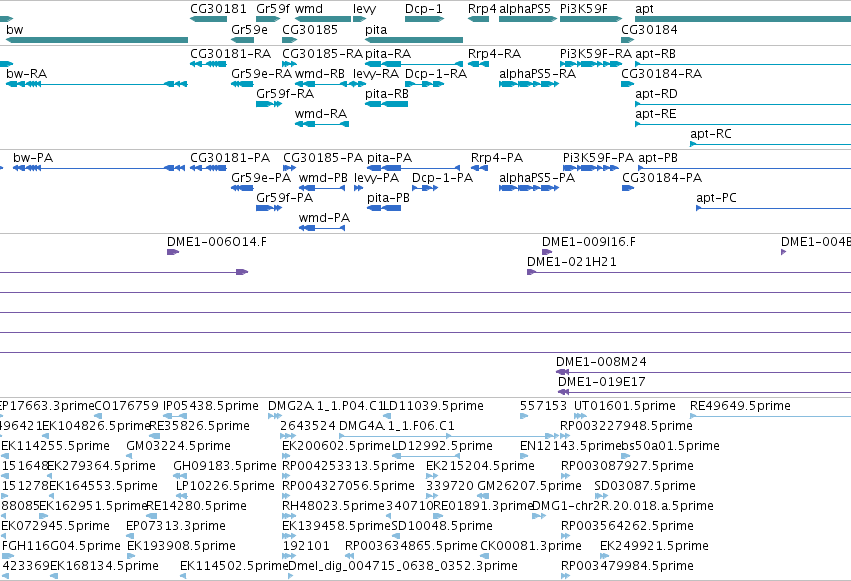Select the EK200602.5prime EST label
This screenshot has width=851, height=581.
[x=336, y=445]
